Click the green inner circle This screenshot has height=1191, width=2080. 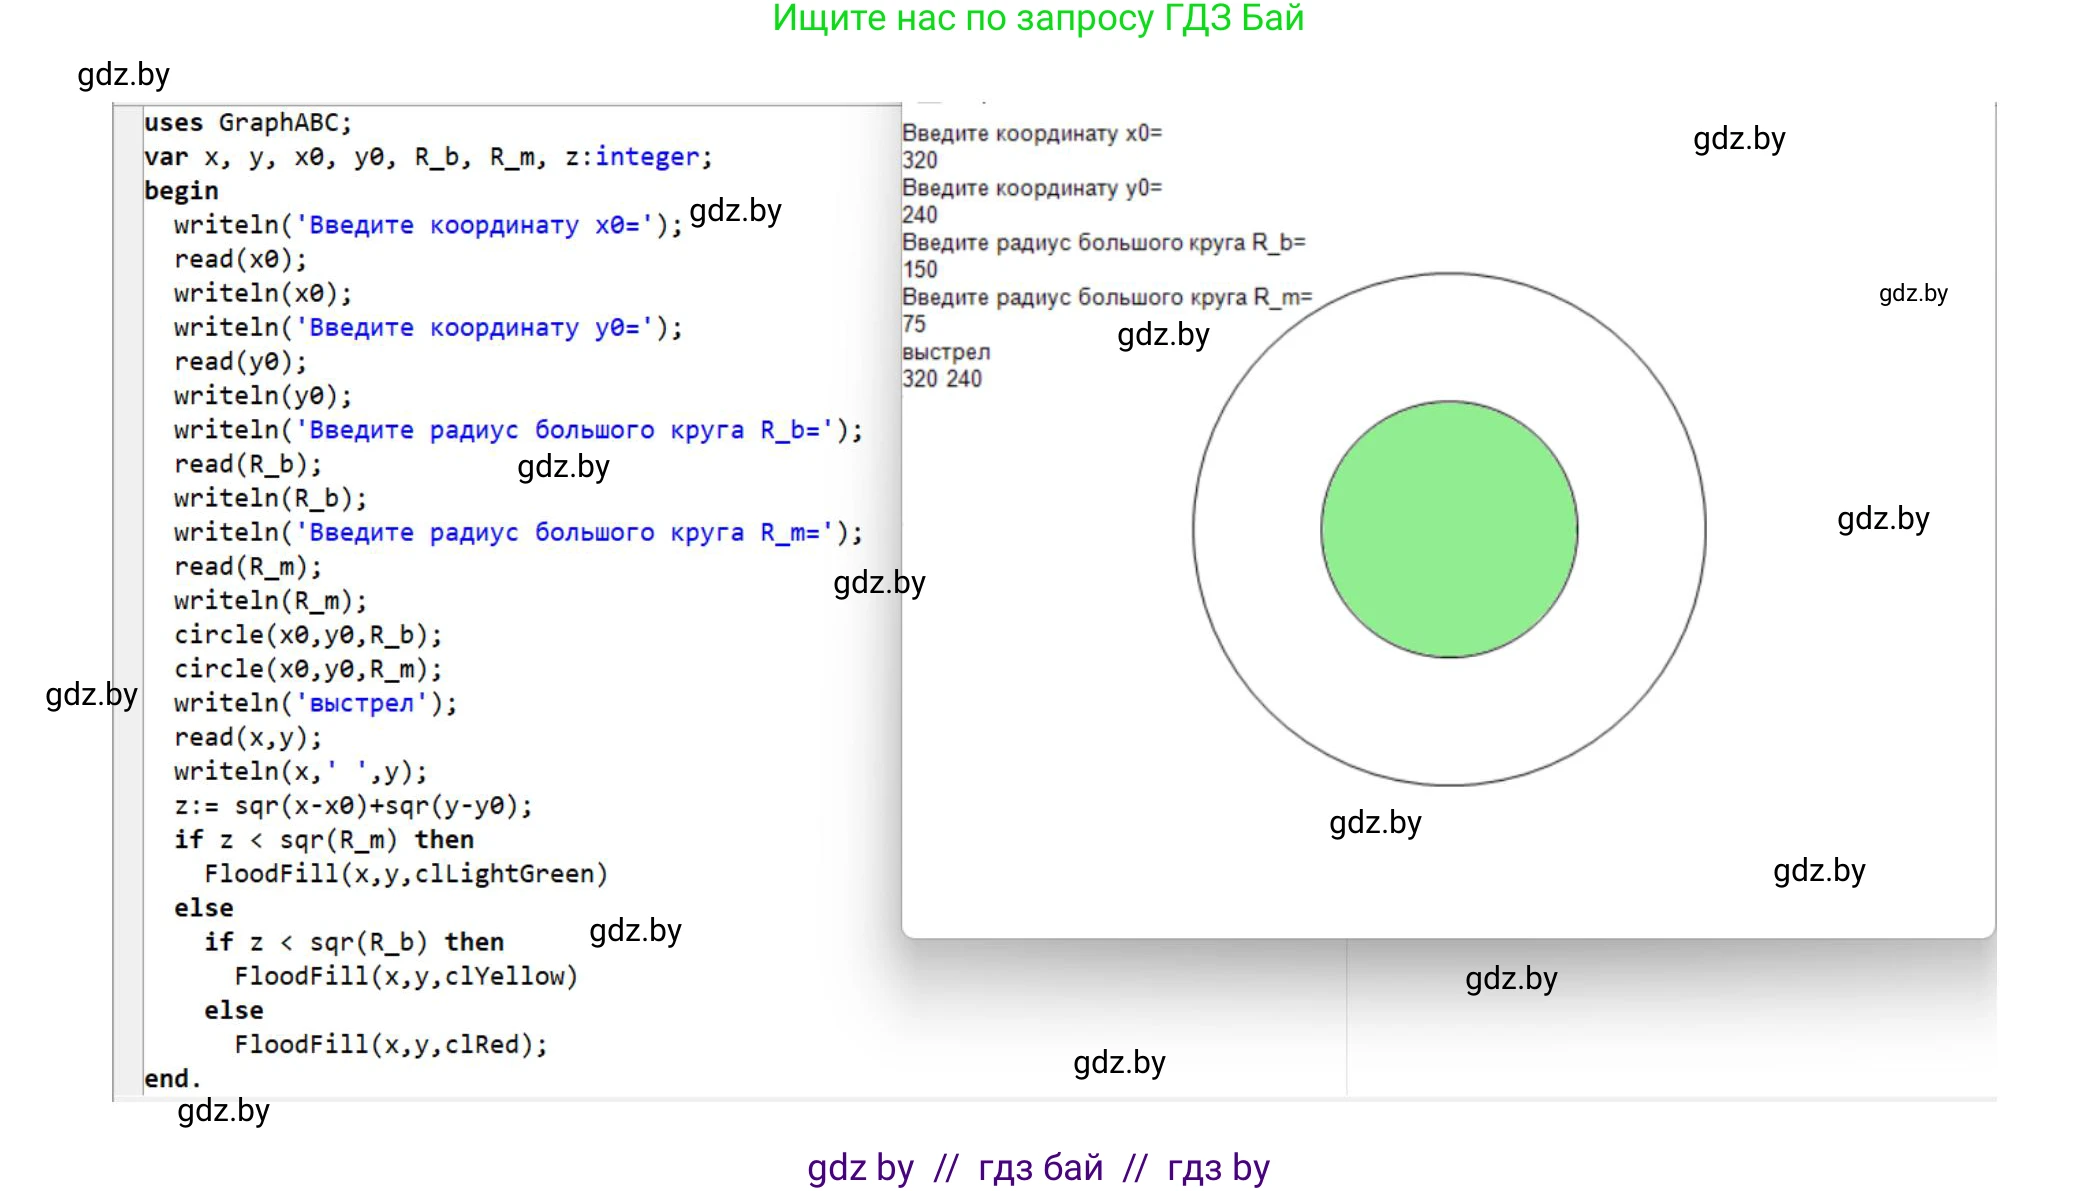[x=1448, y=529]
